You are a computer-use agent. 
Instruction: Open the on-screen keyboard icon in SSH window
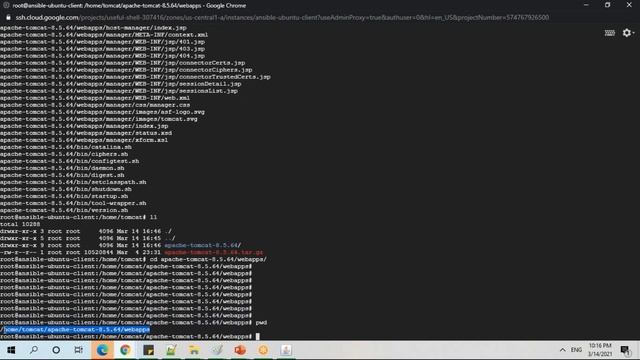(609, 33)
